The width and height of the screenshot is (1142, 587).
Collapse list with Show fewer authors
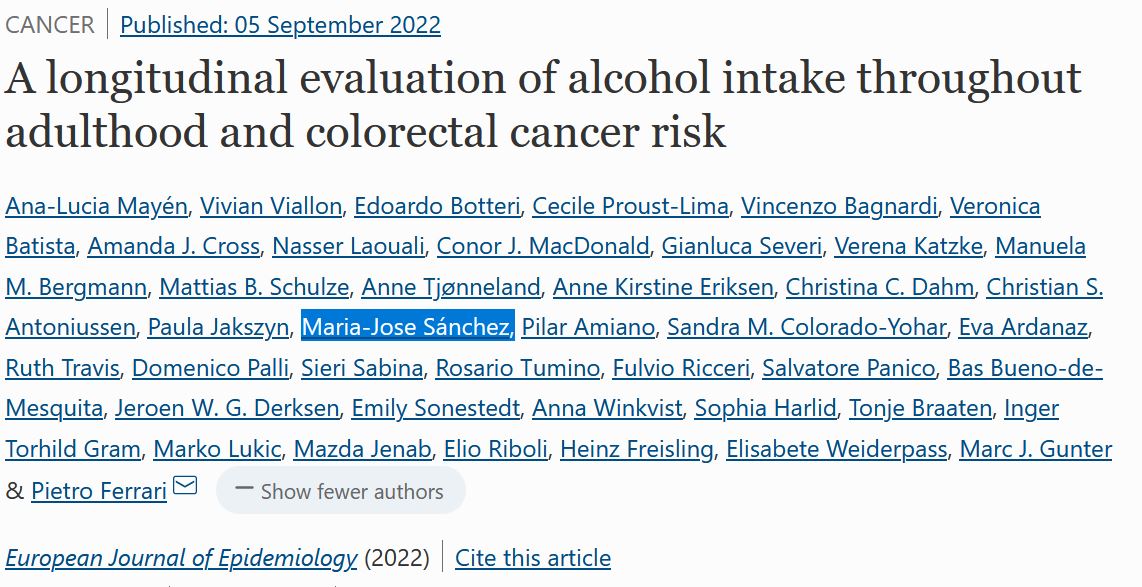341,491
